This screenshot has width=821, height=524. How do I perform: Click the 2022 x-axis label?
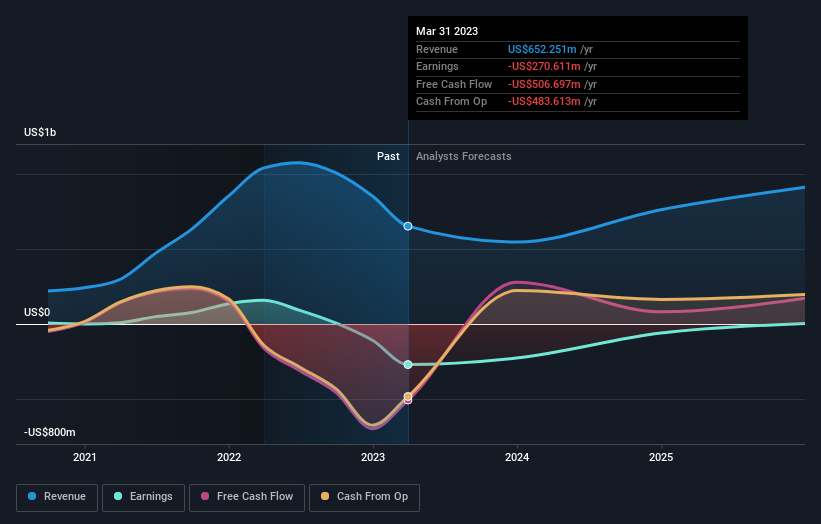pos(229,457)
